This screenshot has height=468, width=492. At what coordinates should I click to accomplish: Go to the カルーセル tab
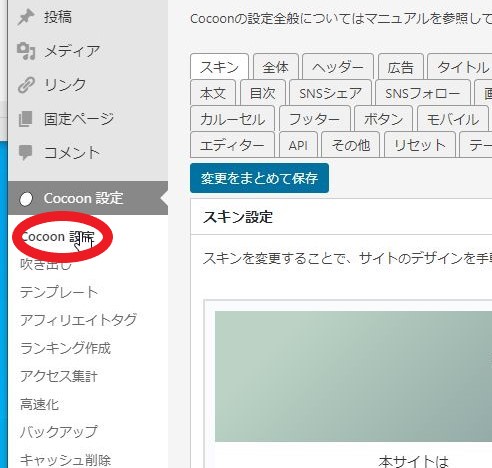coord(232,119)
